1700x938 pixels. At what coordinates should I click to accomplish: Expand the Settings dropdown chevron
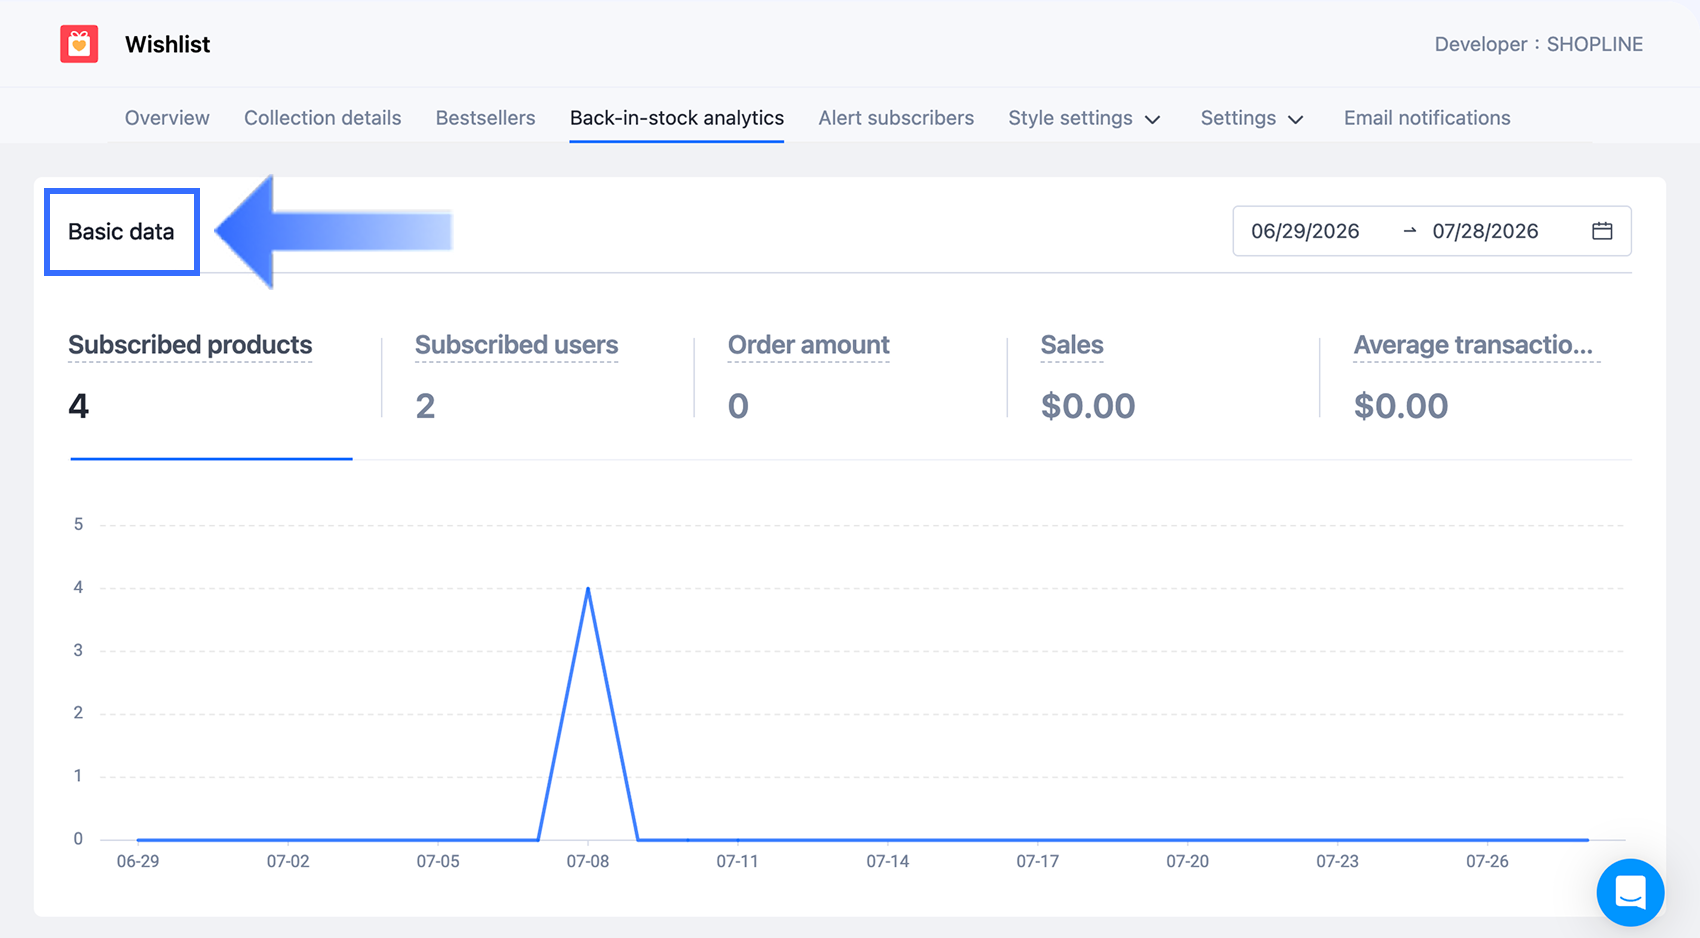pos(1296,119)
